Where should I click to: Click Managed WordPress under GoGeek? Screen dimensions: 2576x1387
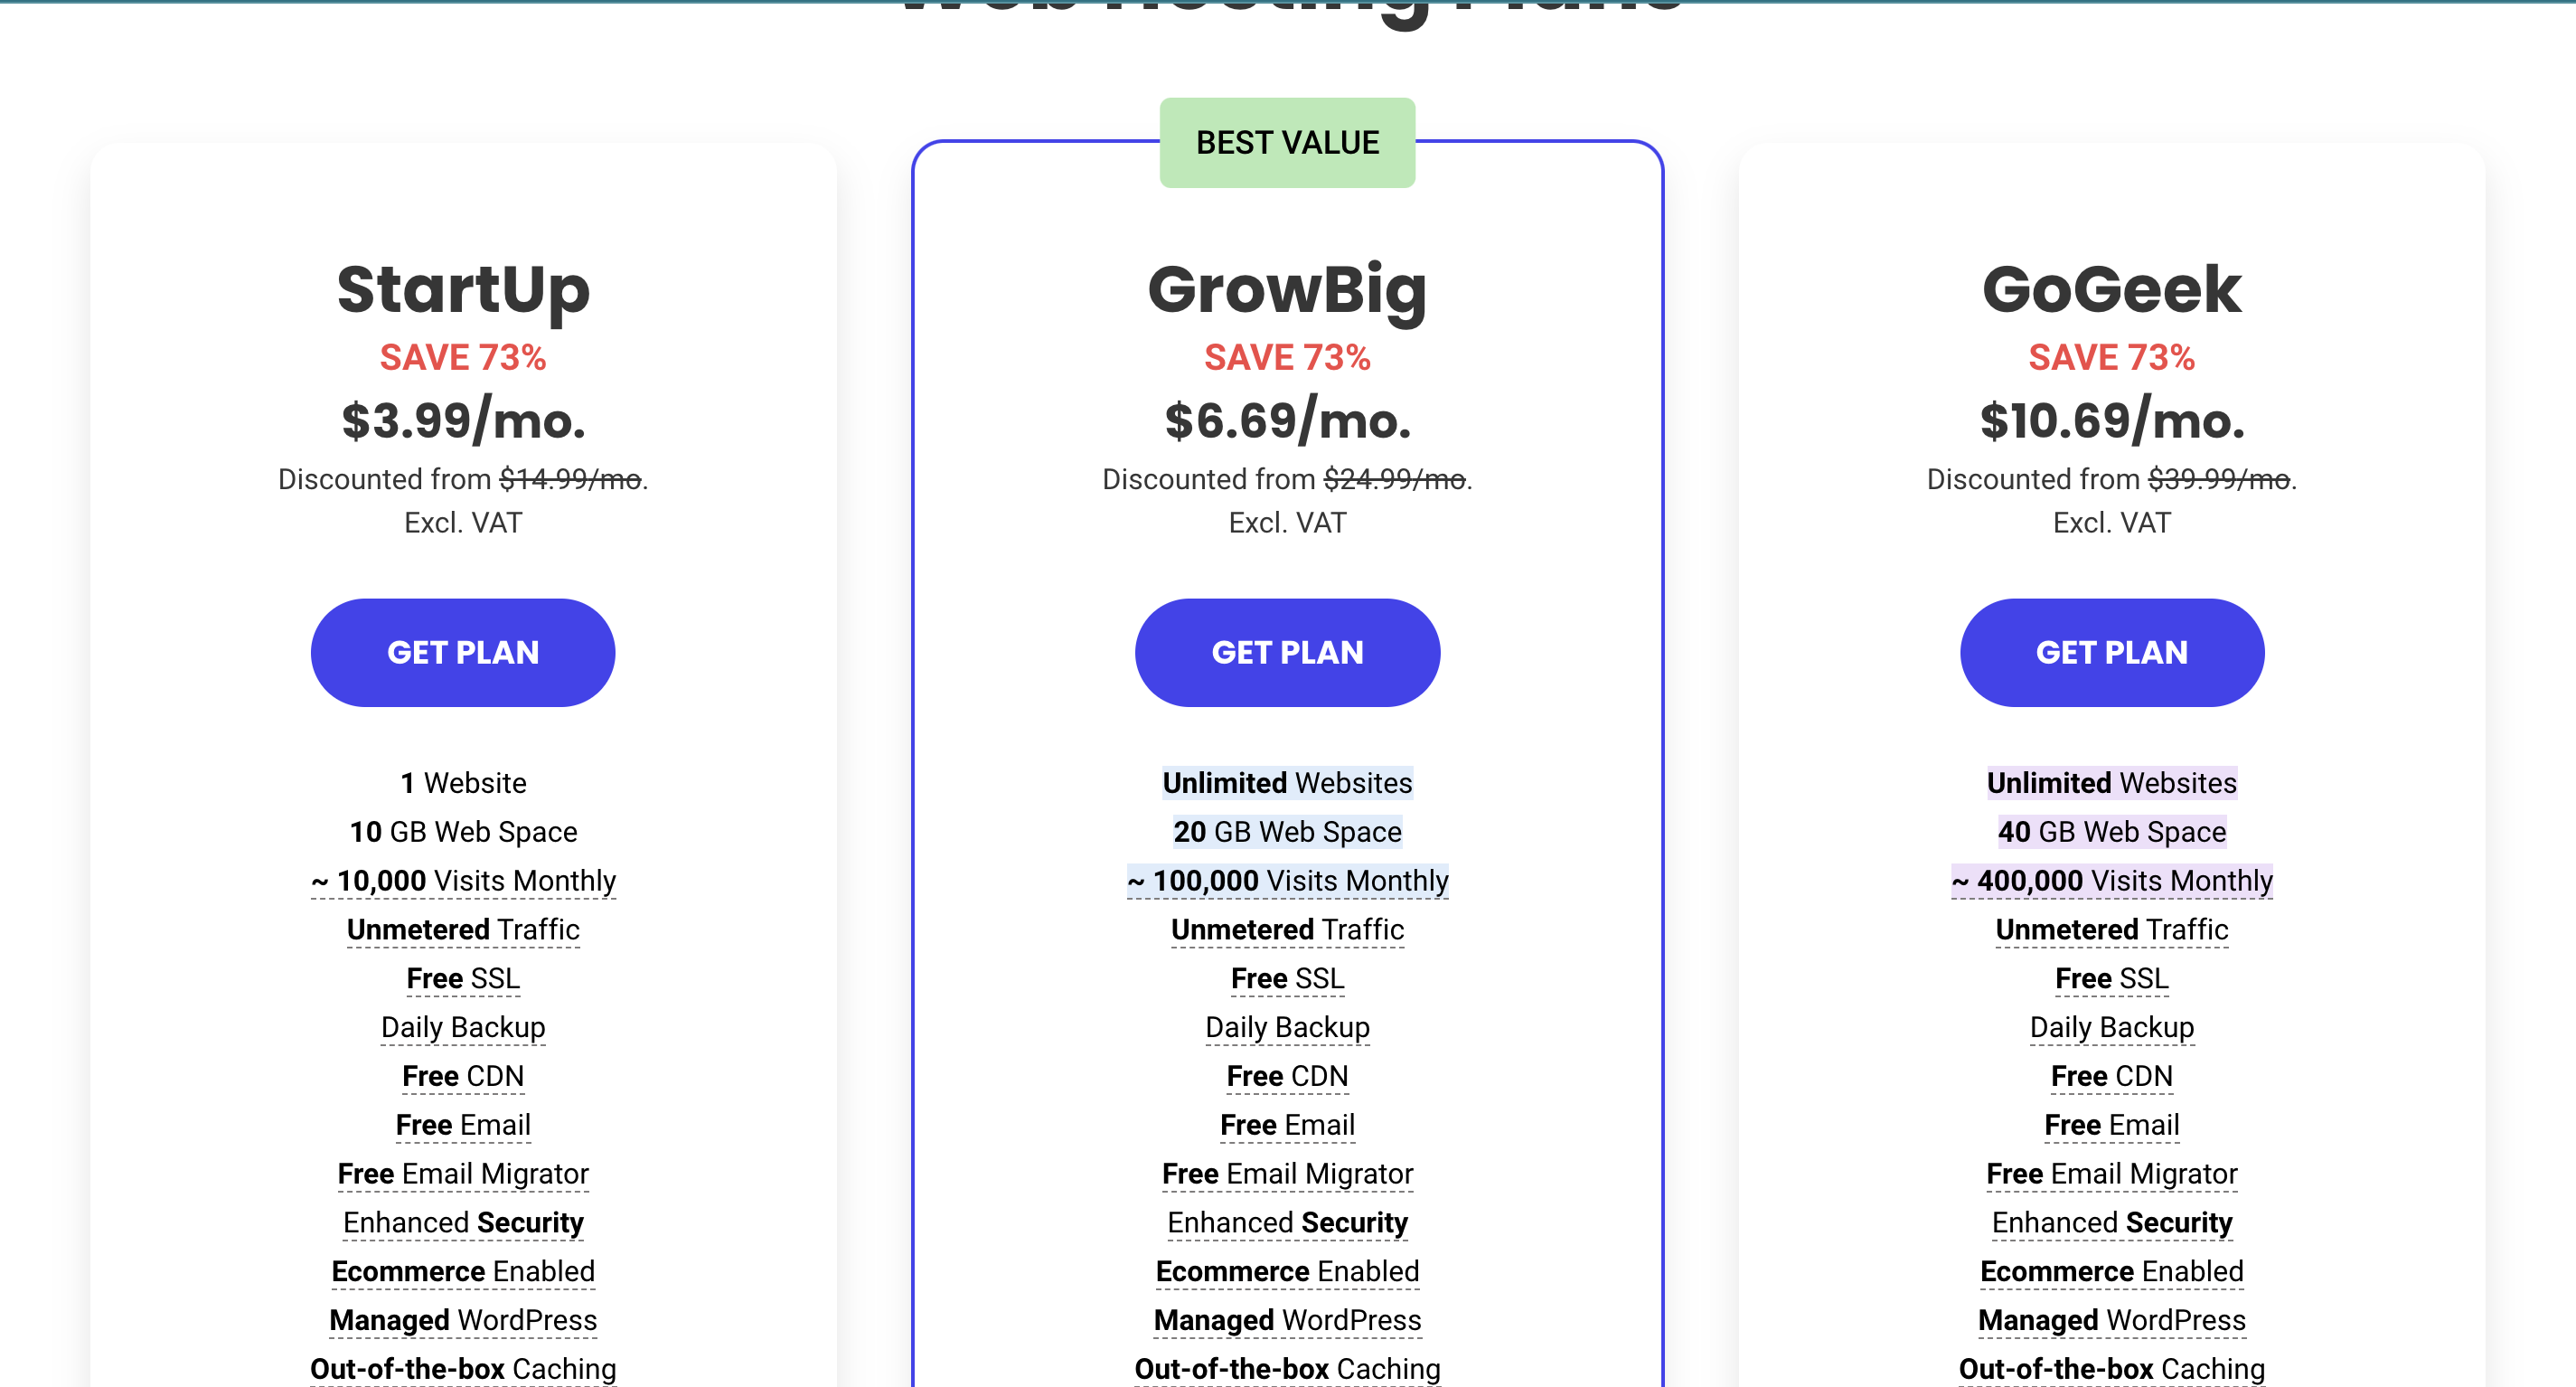[x=2112, y=1319]
